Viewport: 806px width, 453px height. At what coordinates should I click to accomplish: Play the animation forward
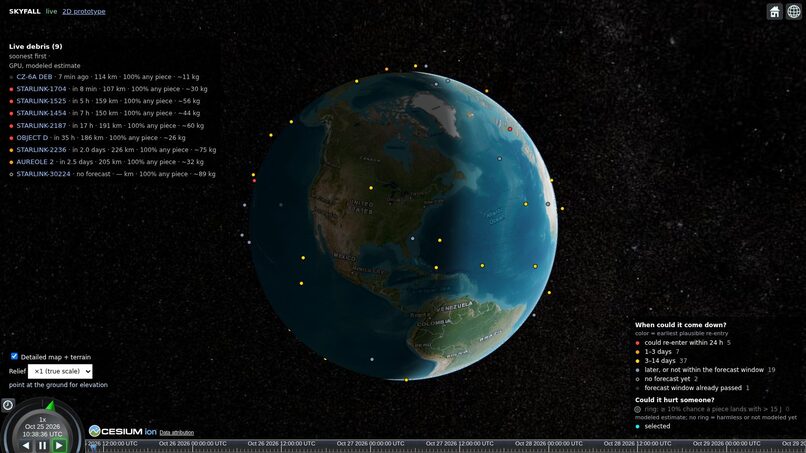coord(60,446)
